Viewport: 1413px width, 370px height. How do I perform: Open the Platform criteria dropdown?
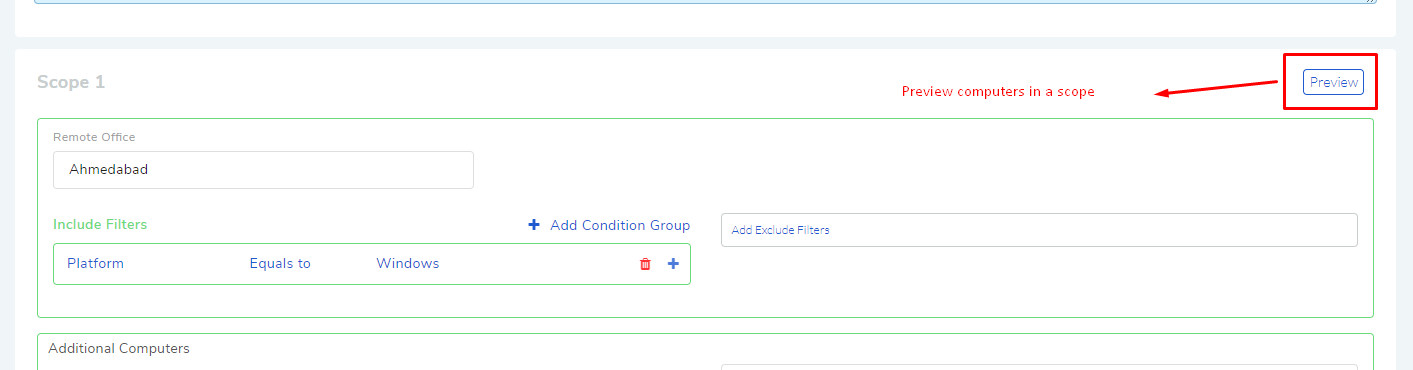click(x=95, y=264)
